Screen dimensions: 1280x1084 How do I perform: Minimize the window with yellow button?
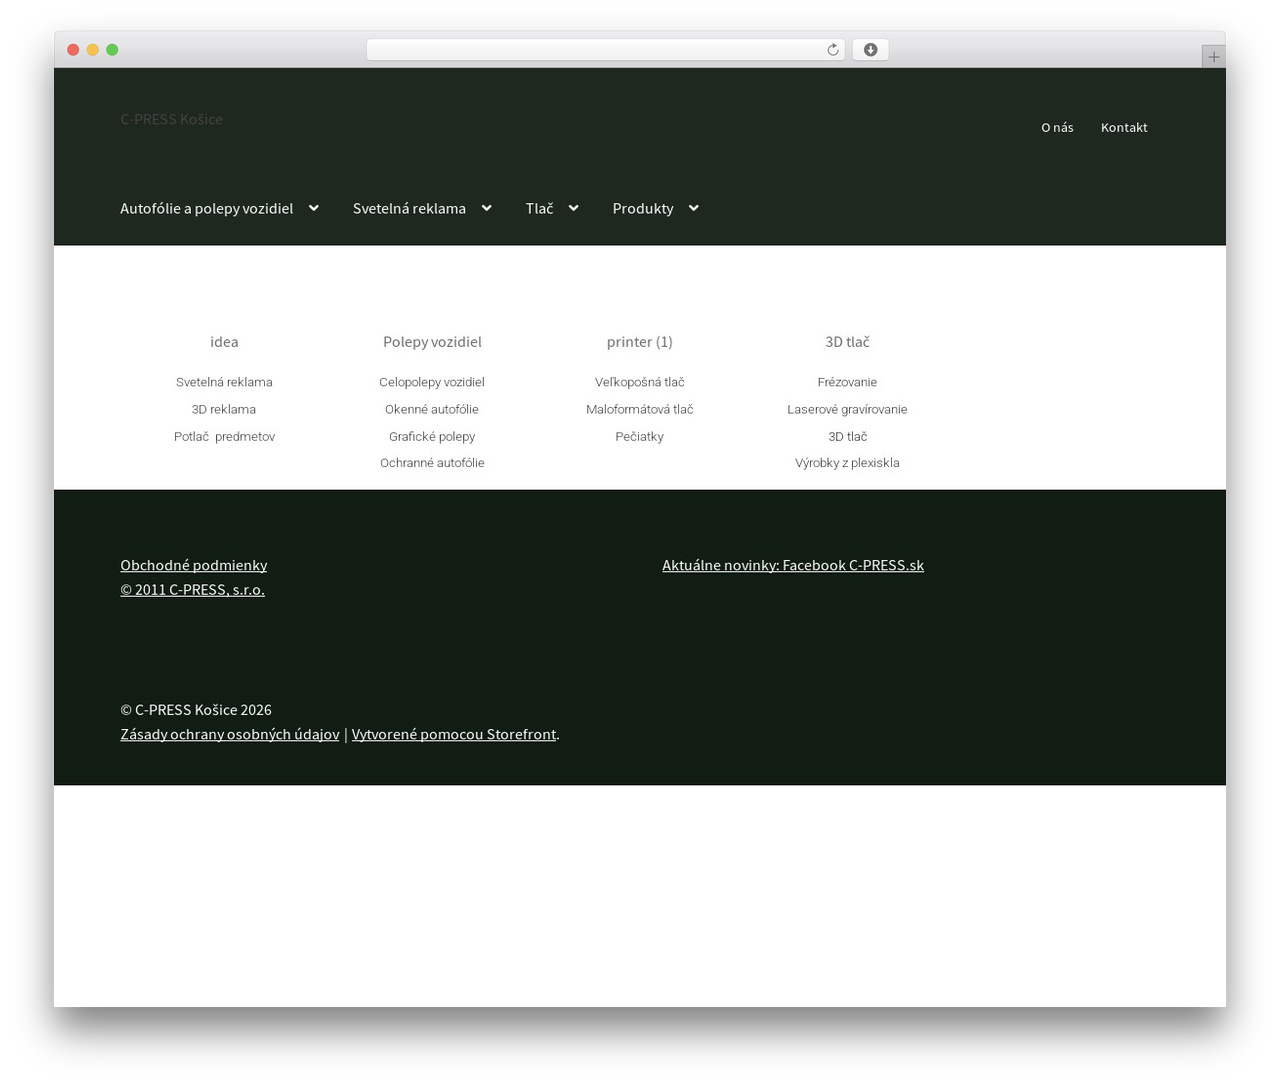(x=93, y=50)
